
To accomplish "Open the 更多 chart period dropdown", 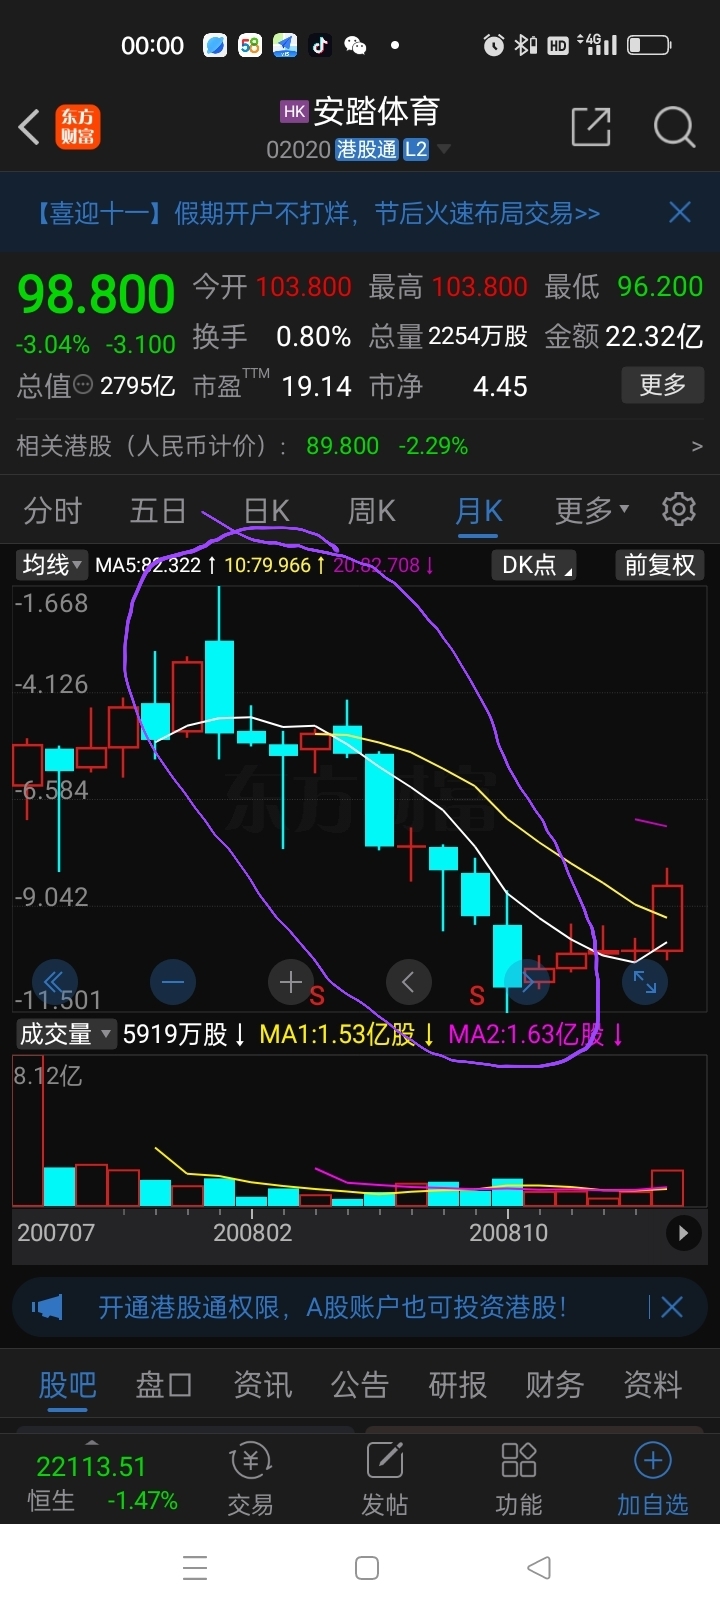I will click(592, 511).
